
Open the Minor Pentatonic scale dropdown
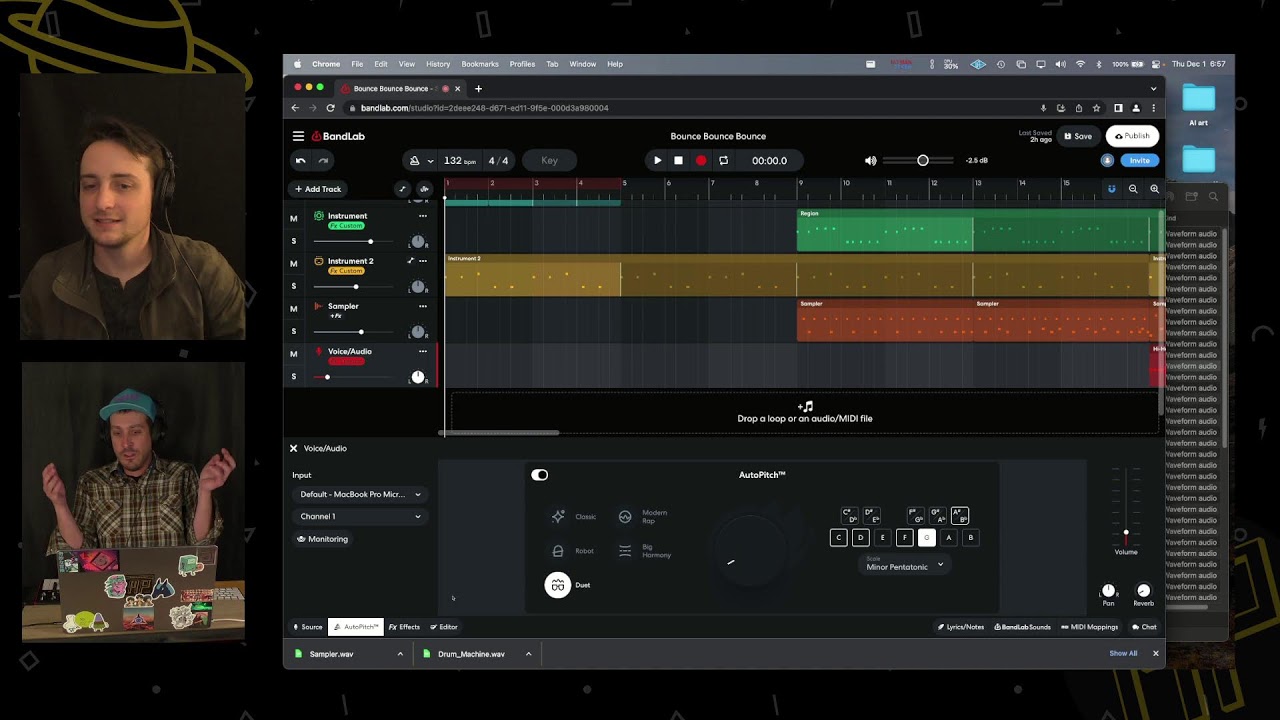pyautogui.click(x=905, y=566)
